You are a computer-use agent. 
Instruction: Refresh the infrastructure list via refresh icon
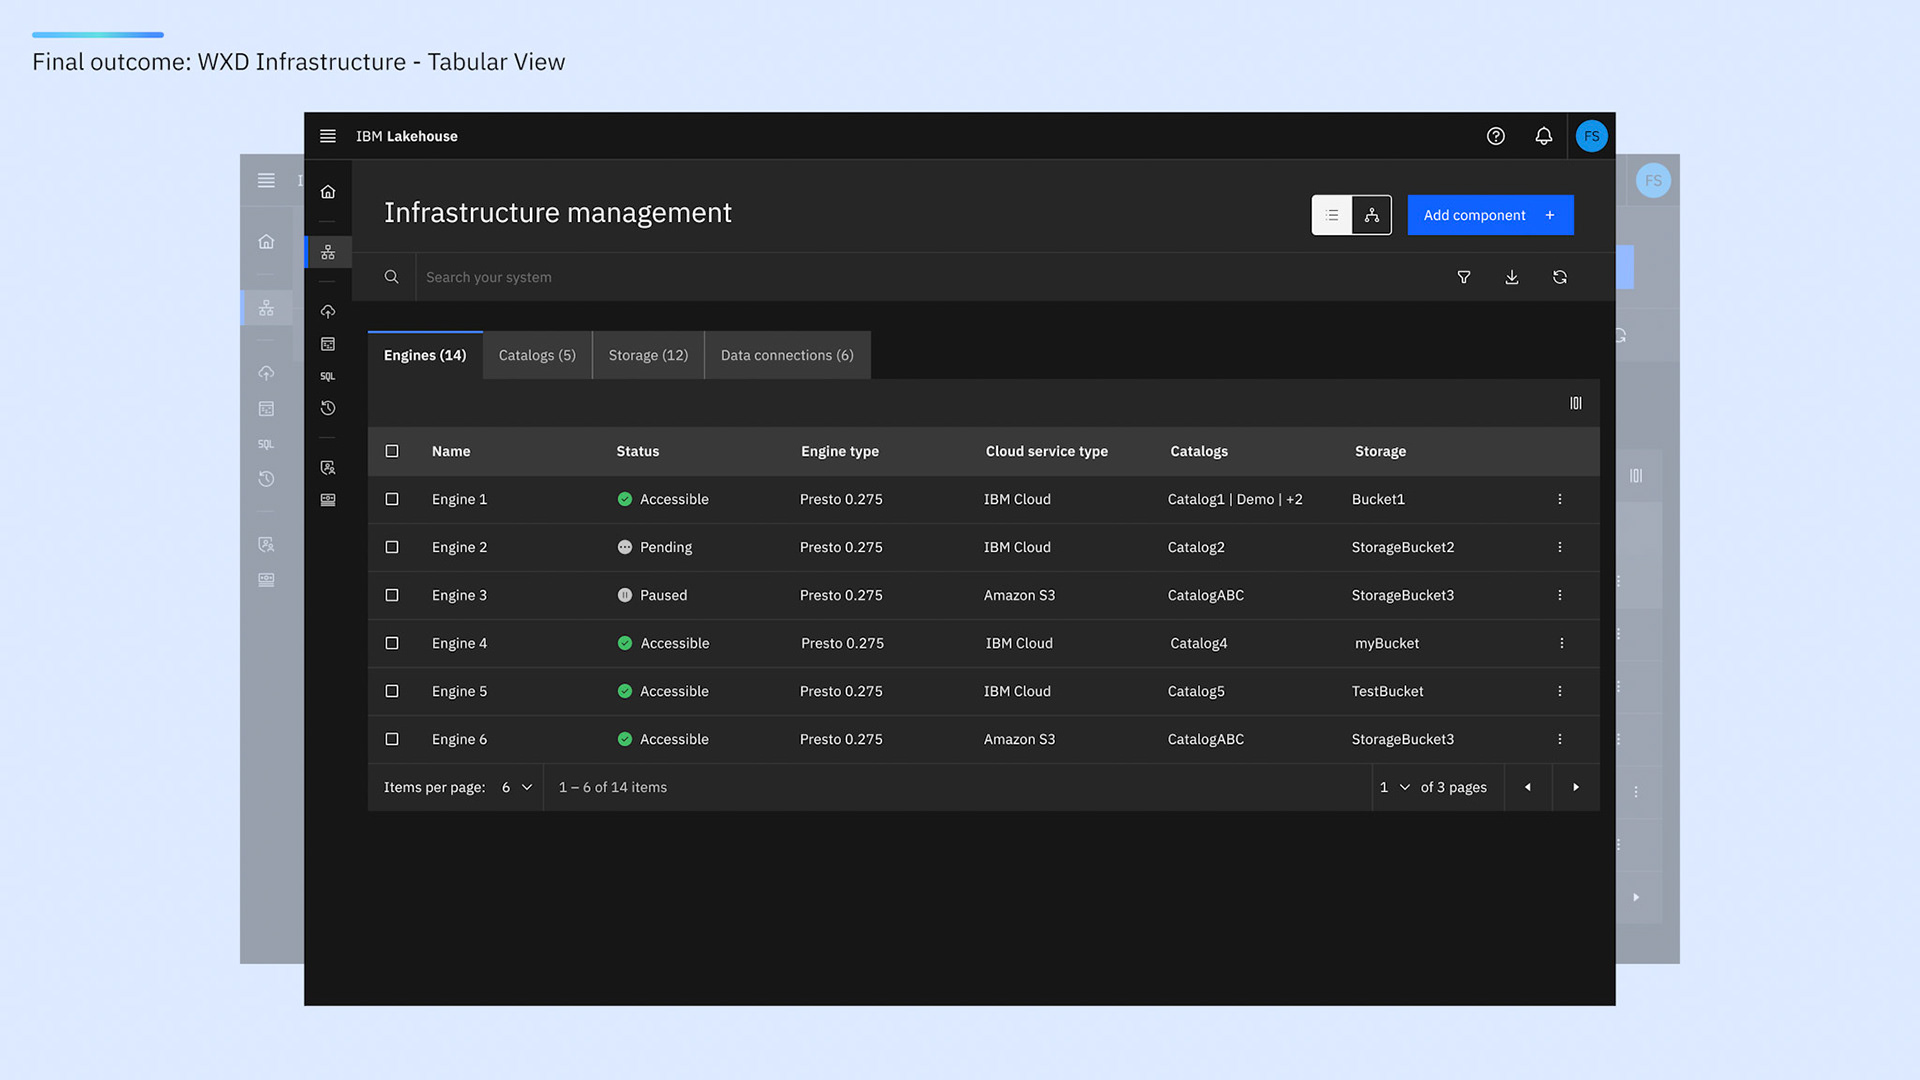[1559, 277]
